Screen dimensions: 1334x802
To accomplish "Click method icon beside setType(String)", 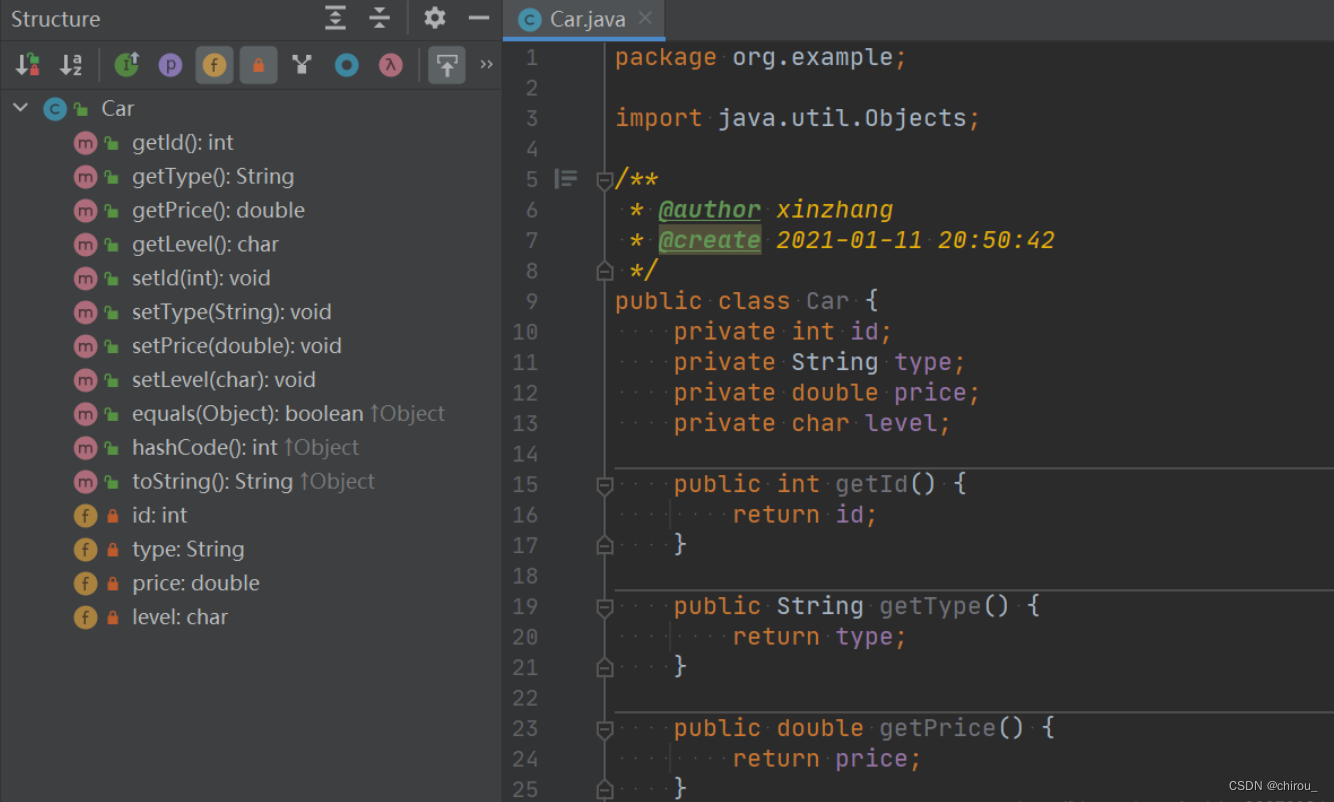I will click(85, 313).
